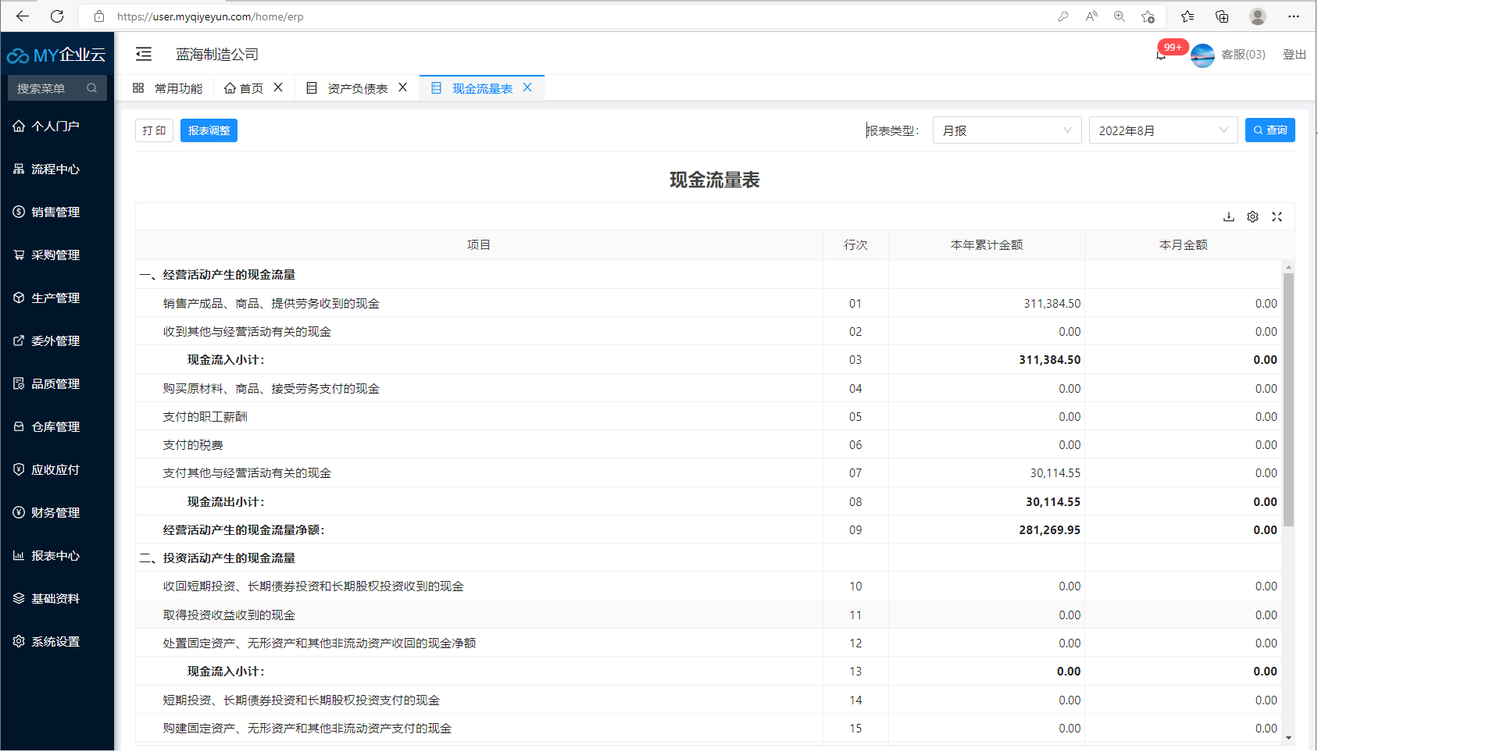This screenshot has height=752, width=1500.
Task: Close the 资产负债表 tab
Action: click(403, 88)
